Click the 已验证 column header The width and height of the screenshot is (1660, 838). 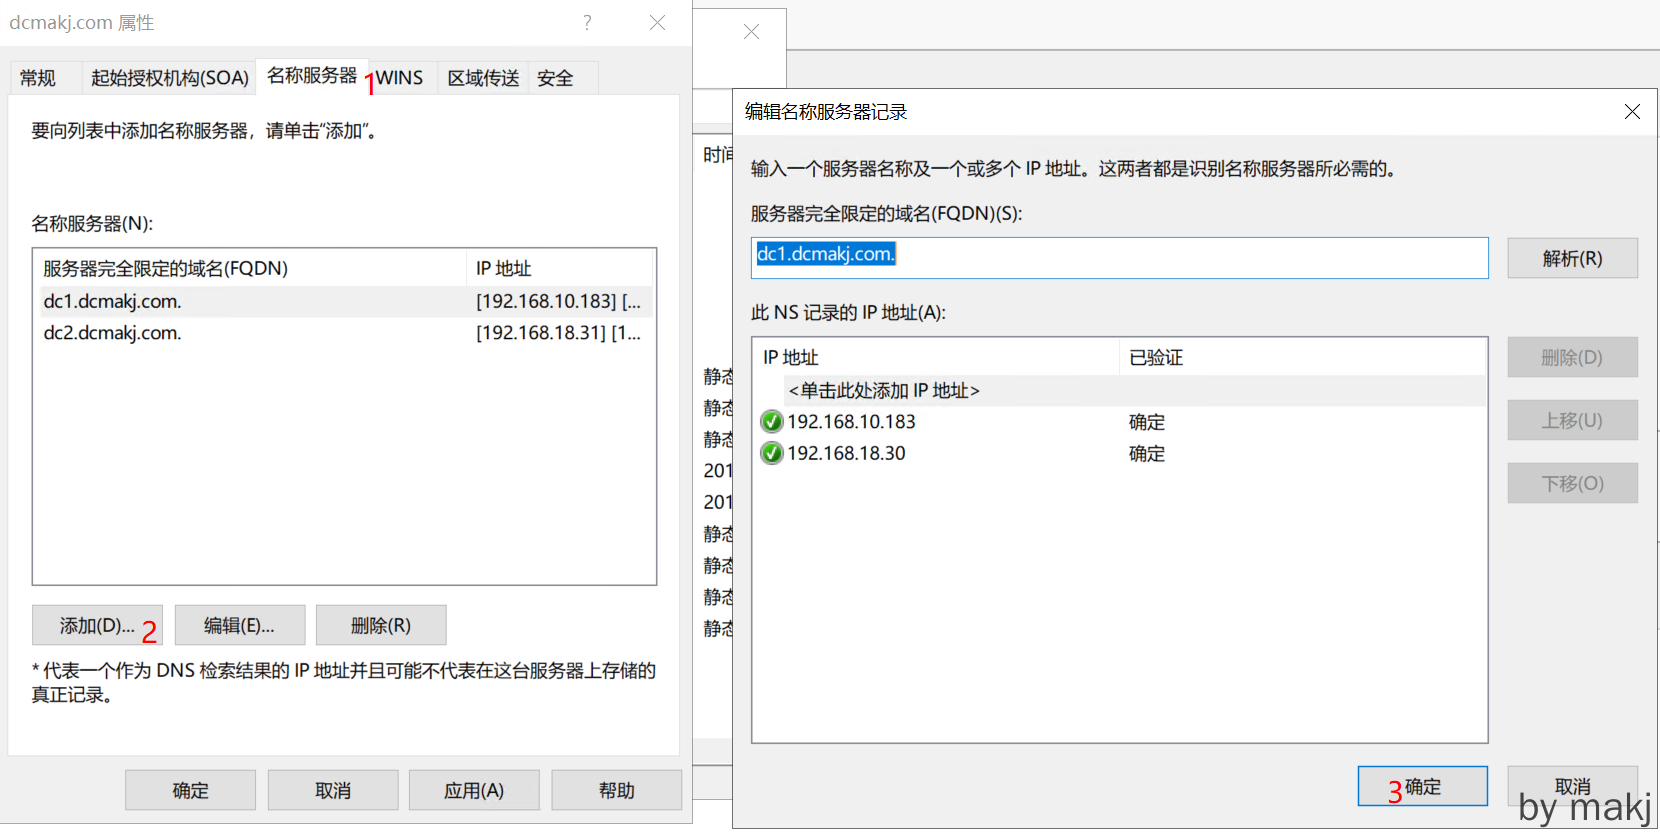pos(1156,358)
